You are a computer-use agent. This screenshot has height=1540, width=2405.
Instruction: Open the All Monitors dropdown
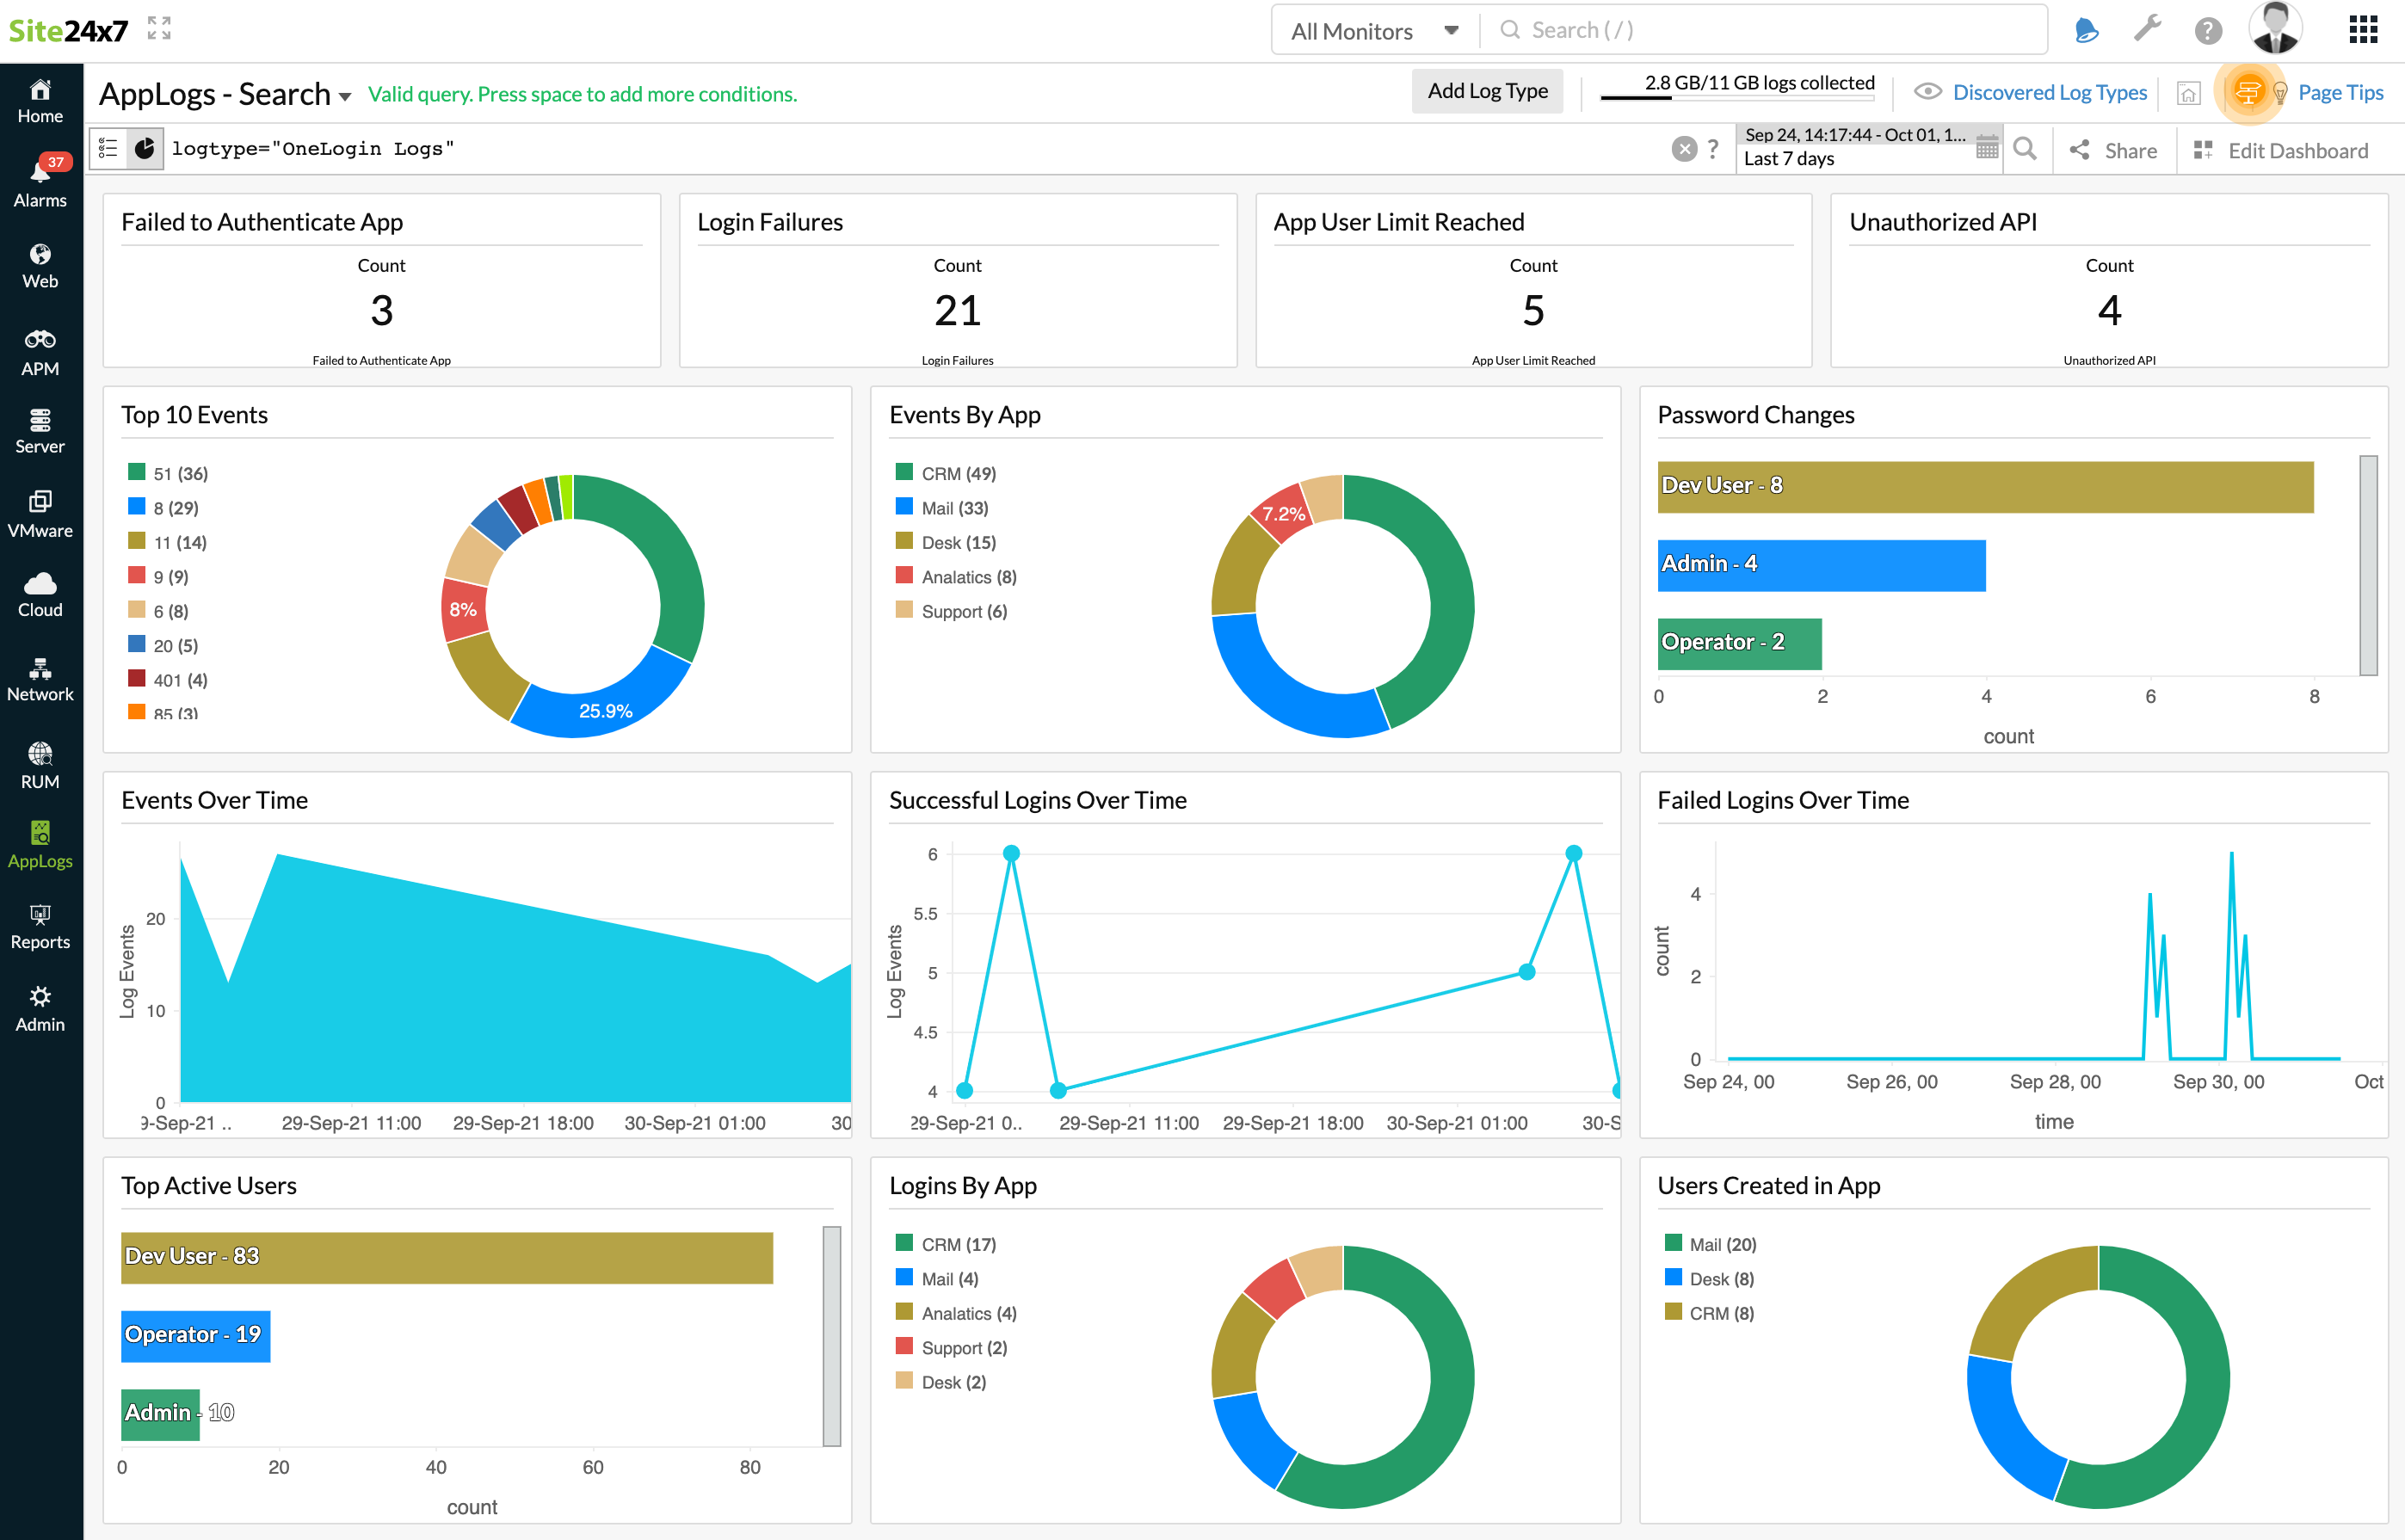click(x=1373, y=29)
